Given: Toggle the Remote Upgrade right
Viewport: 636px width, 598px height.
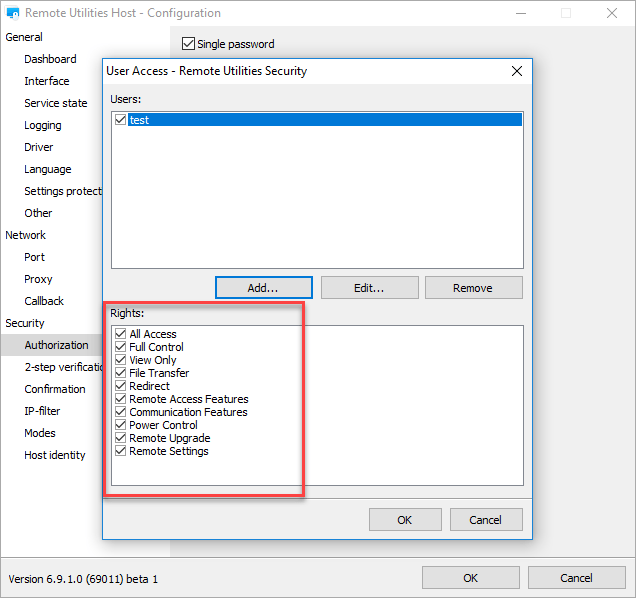Looking at the screenshot, I should click(x=120, y=438).
